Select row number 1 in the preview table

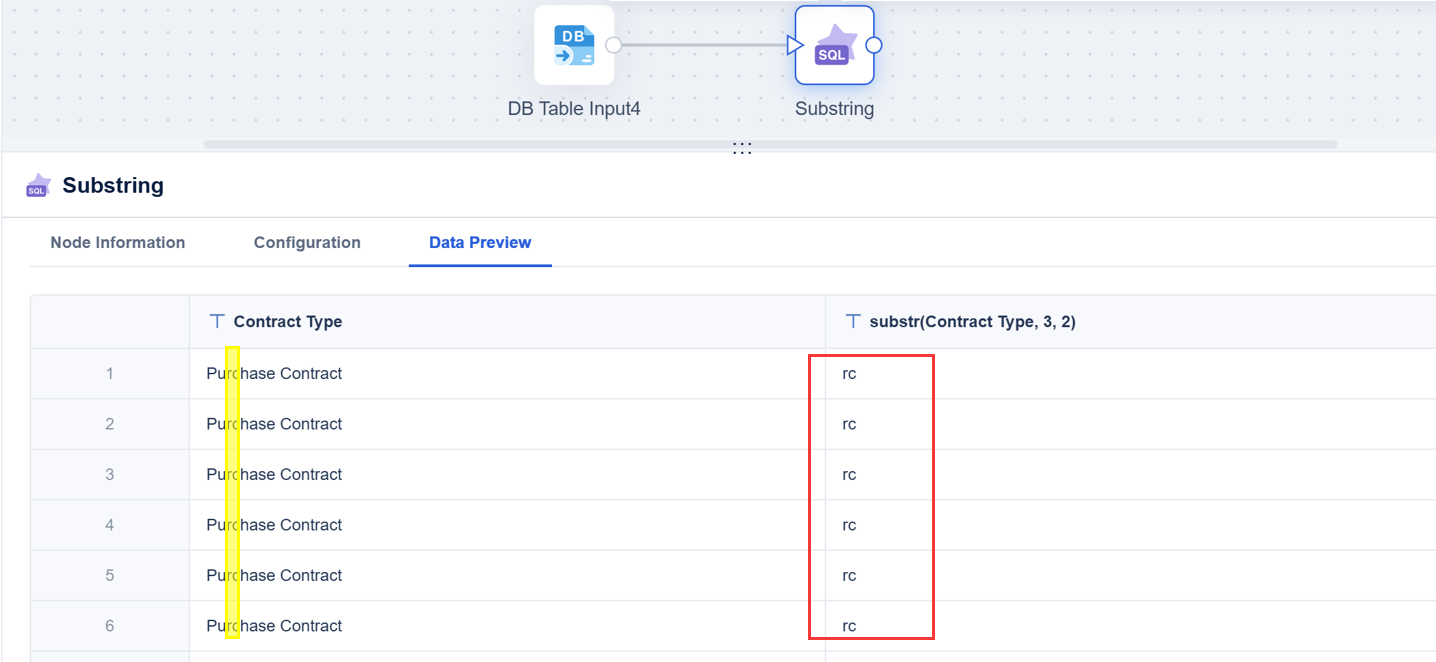110,373
